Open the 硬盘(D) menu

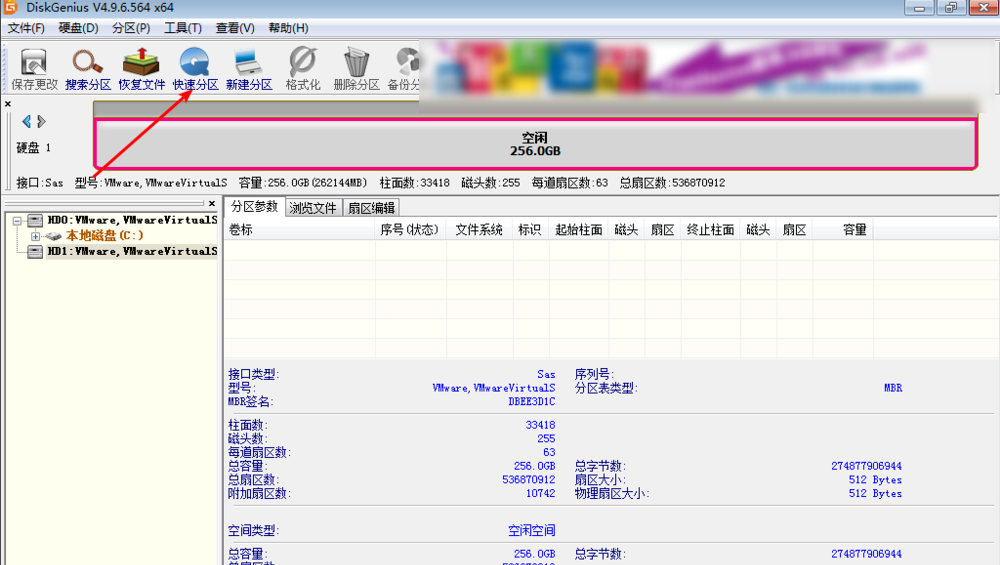pos(78,28)
